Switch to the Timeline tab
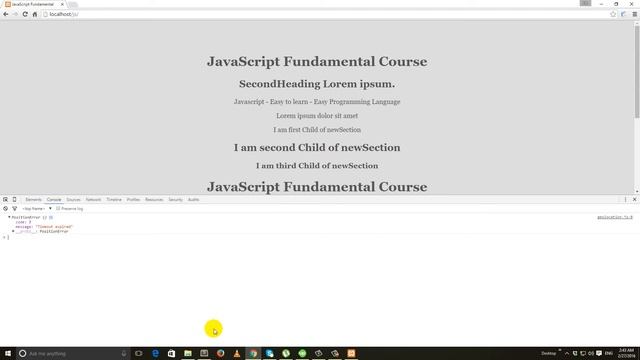 (x=114, y=200)
